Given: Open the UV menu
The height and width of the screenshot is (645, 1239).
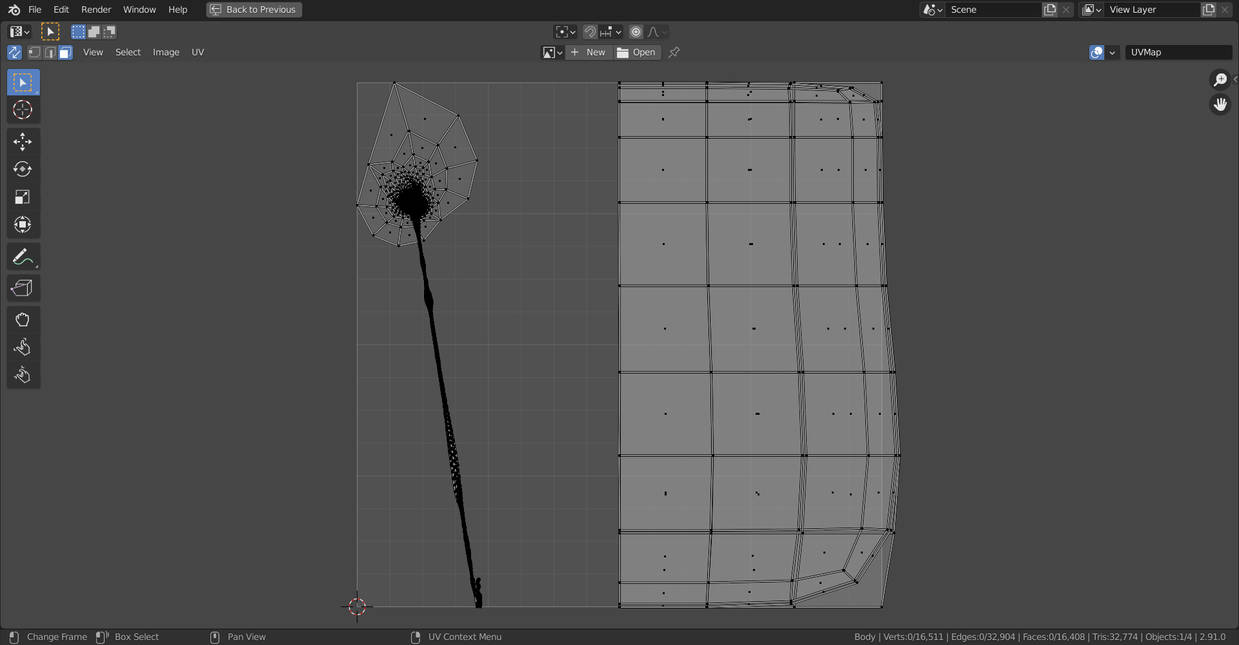Looking at the screenshot, I should coord(198,52).
